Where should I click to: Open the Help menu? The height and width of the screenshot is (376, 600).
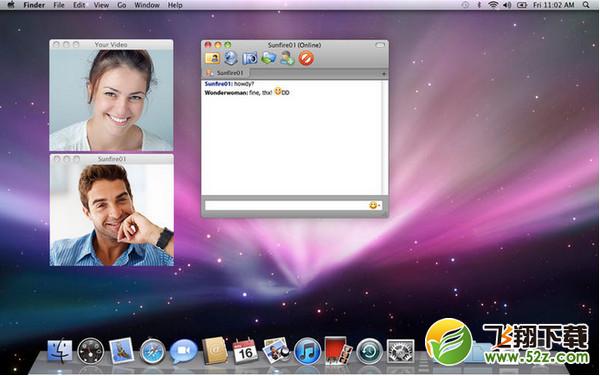tap(175, 5)
